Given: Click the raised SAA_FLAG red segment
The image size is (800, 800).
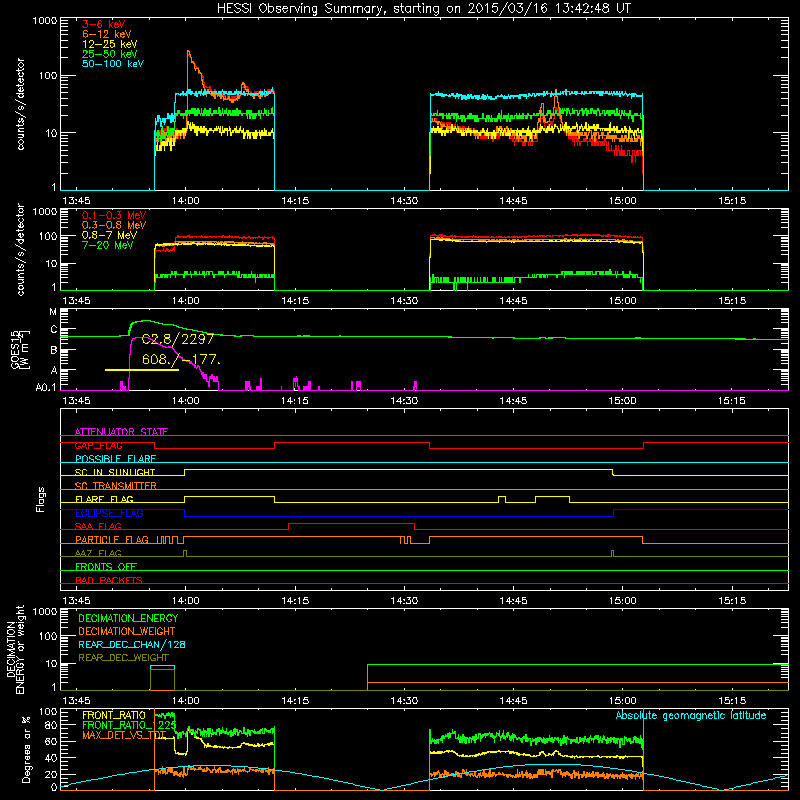Looking at the screenshot, I should [352, 523].
